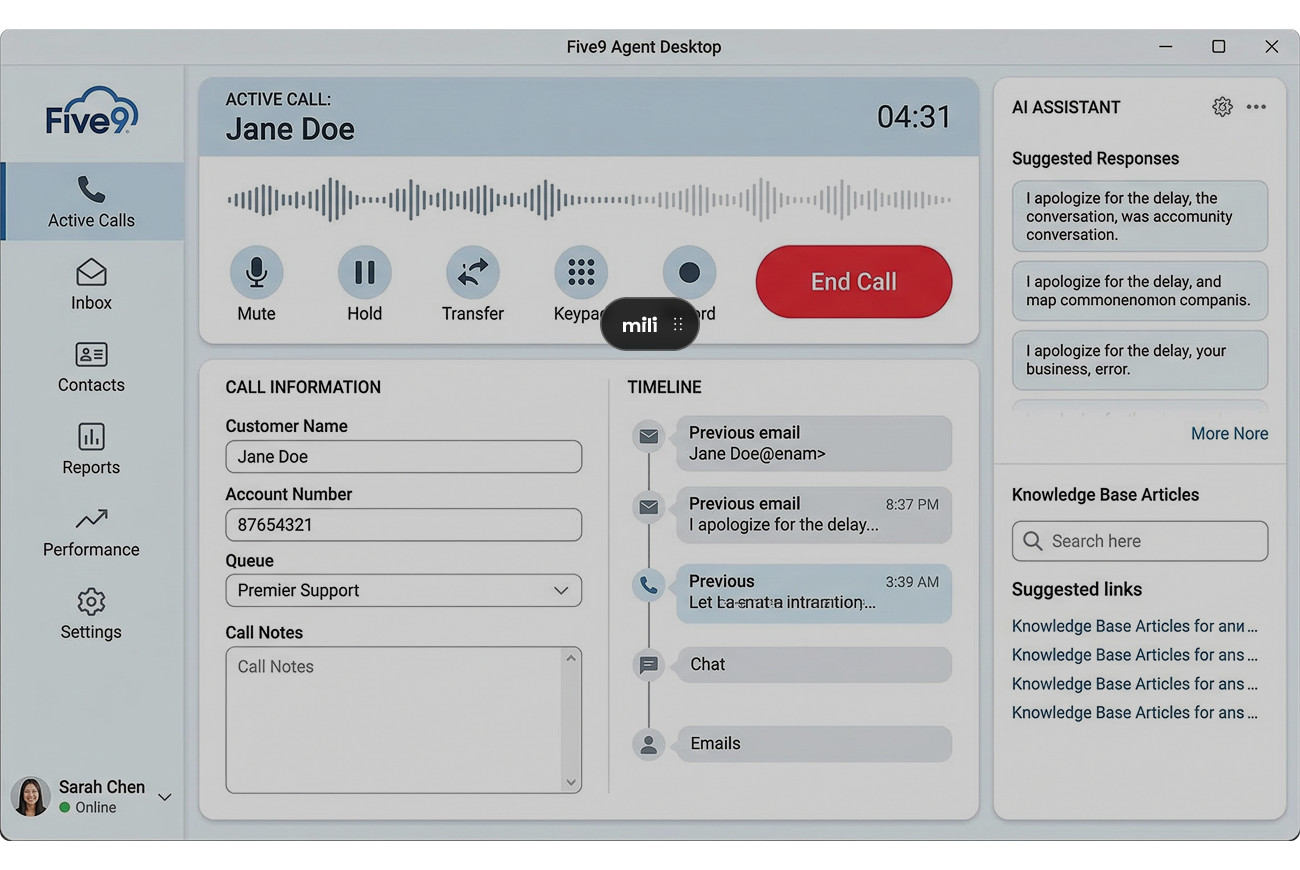Click the mili floating widget
Viewport: 1300px width, 870px height.
(650, 324)
